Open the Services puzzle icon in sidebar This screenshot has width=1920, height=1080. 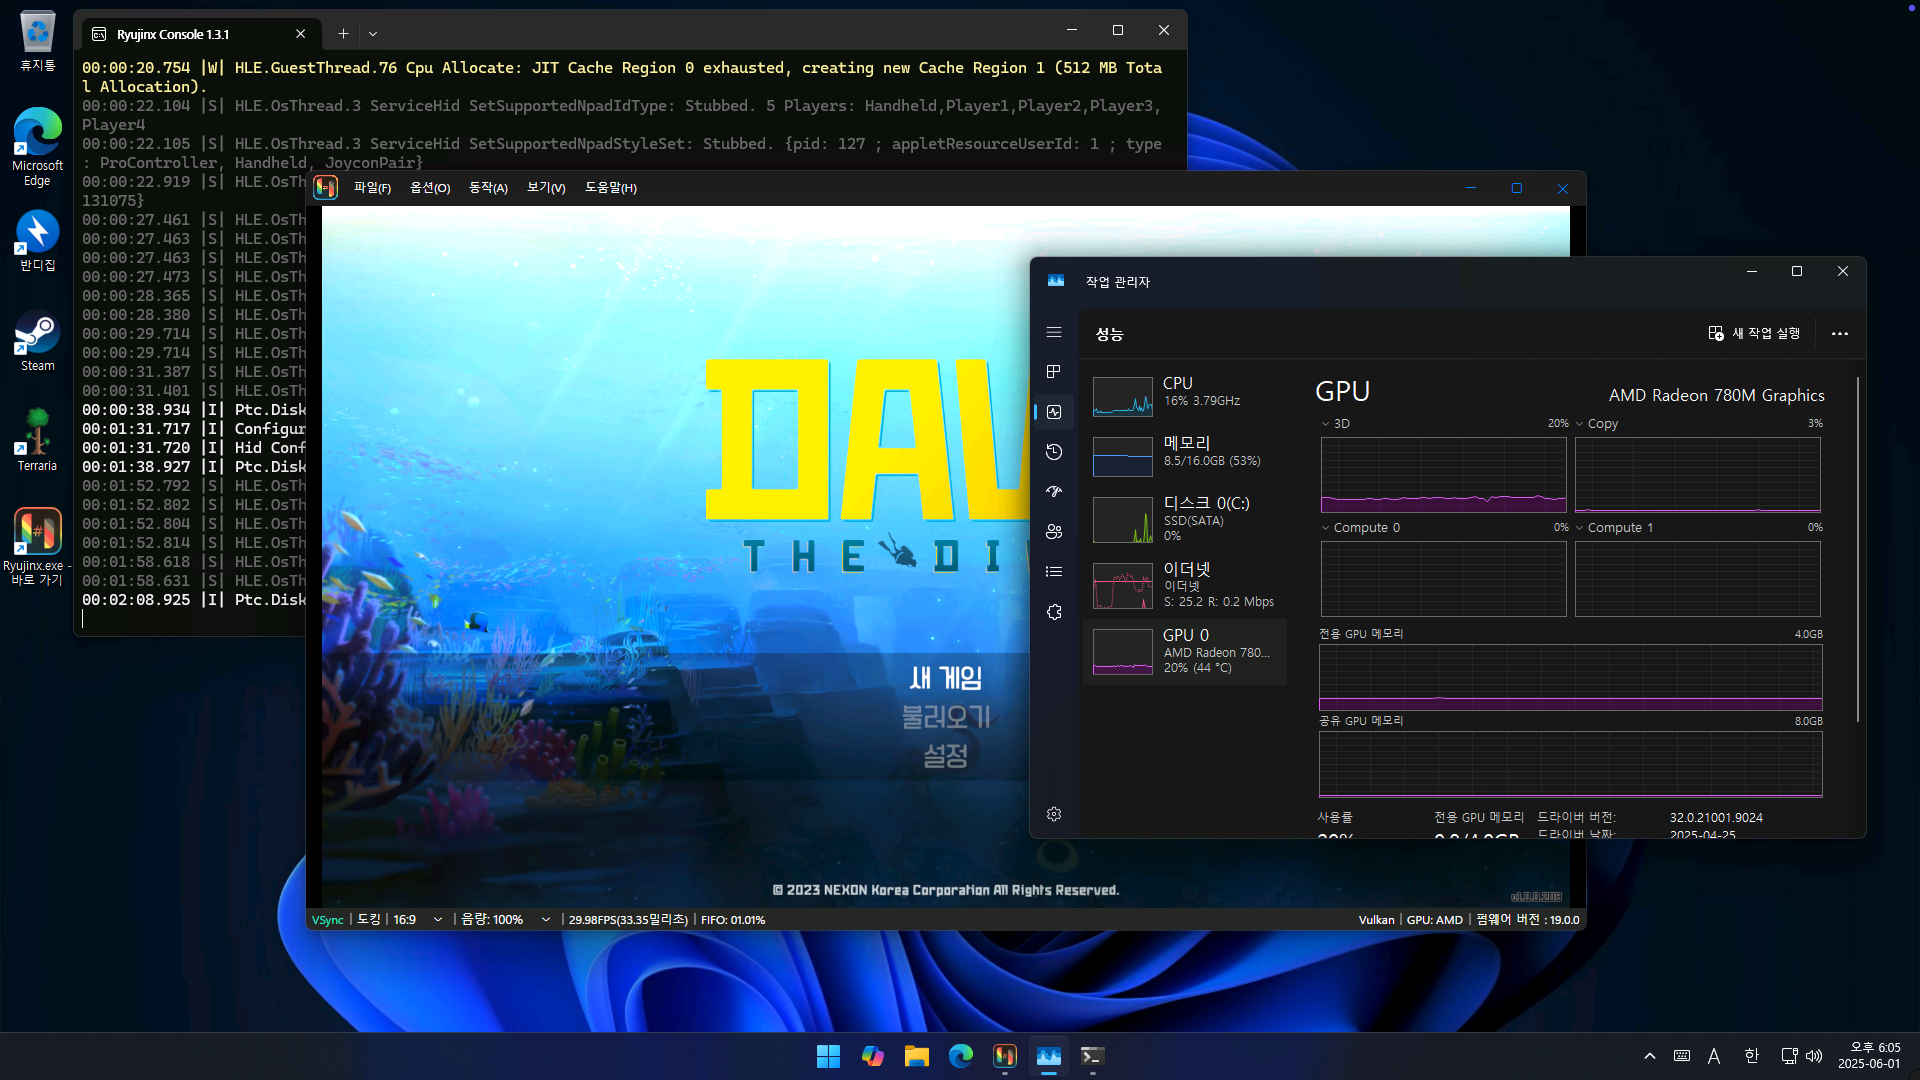pos(1054,612)
